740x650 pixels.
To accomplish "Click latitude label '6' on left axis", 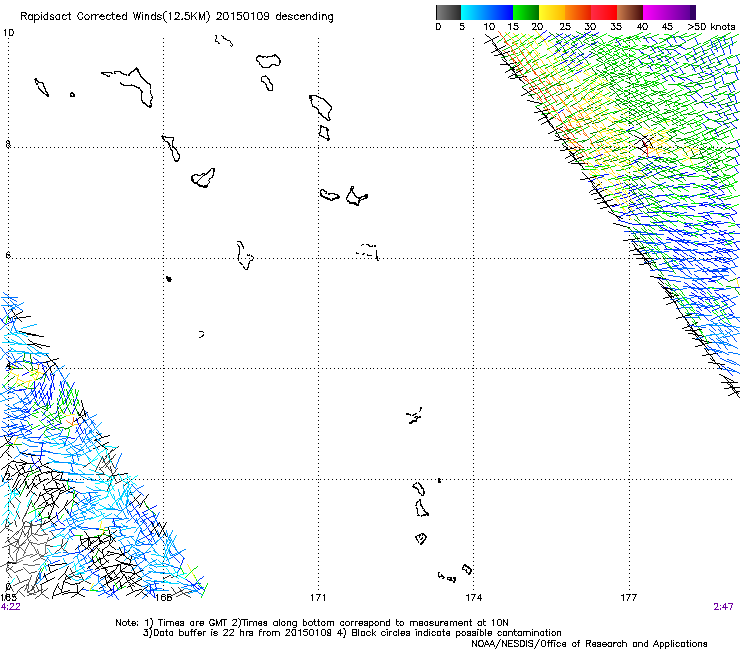I will coord(8,255).
